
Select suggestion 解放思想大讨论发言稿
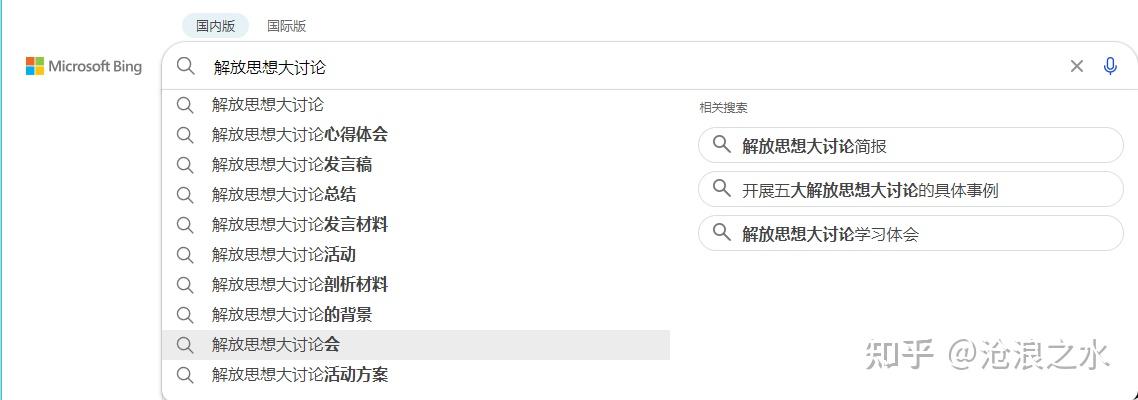pos(292,164)
